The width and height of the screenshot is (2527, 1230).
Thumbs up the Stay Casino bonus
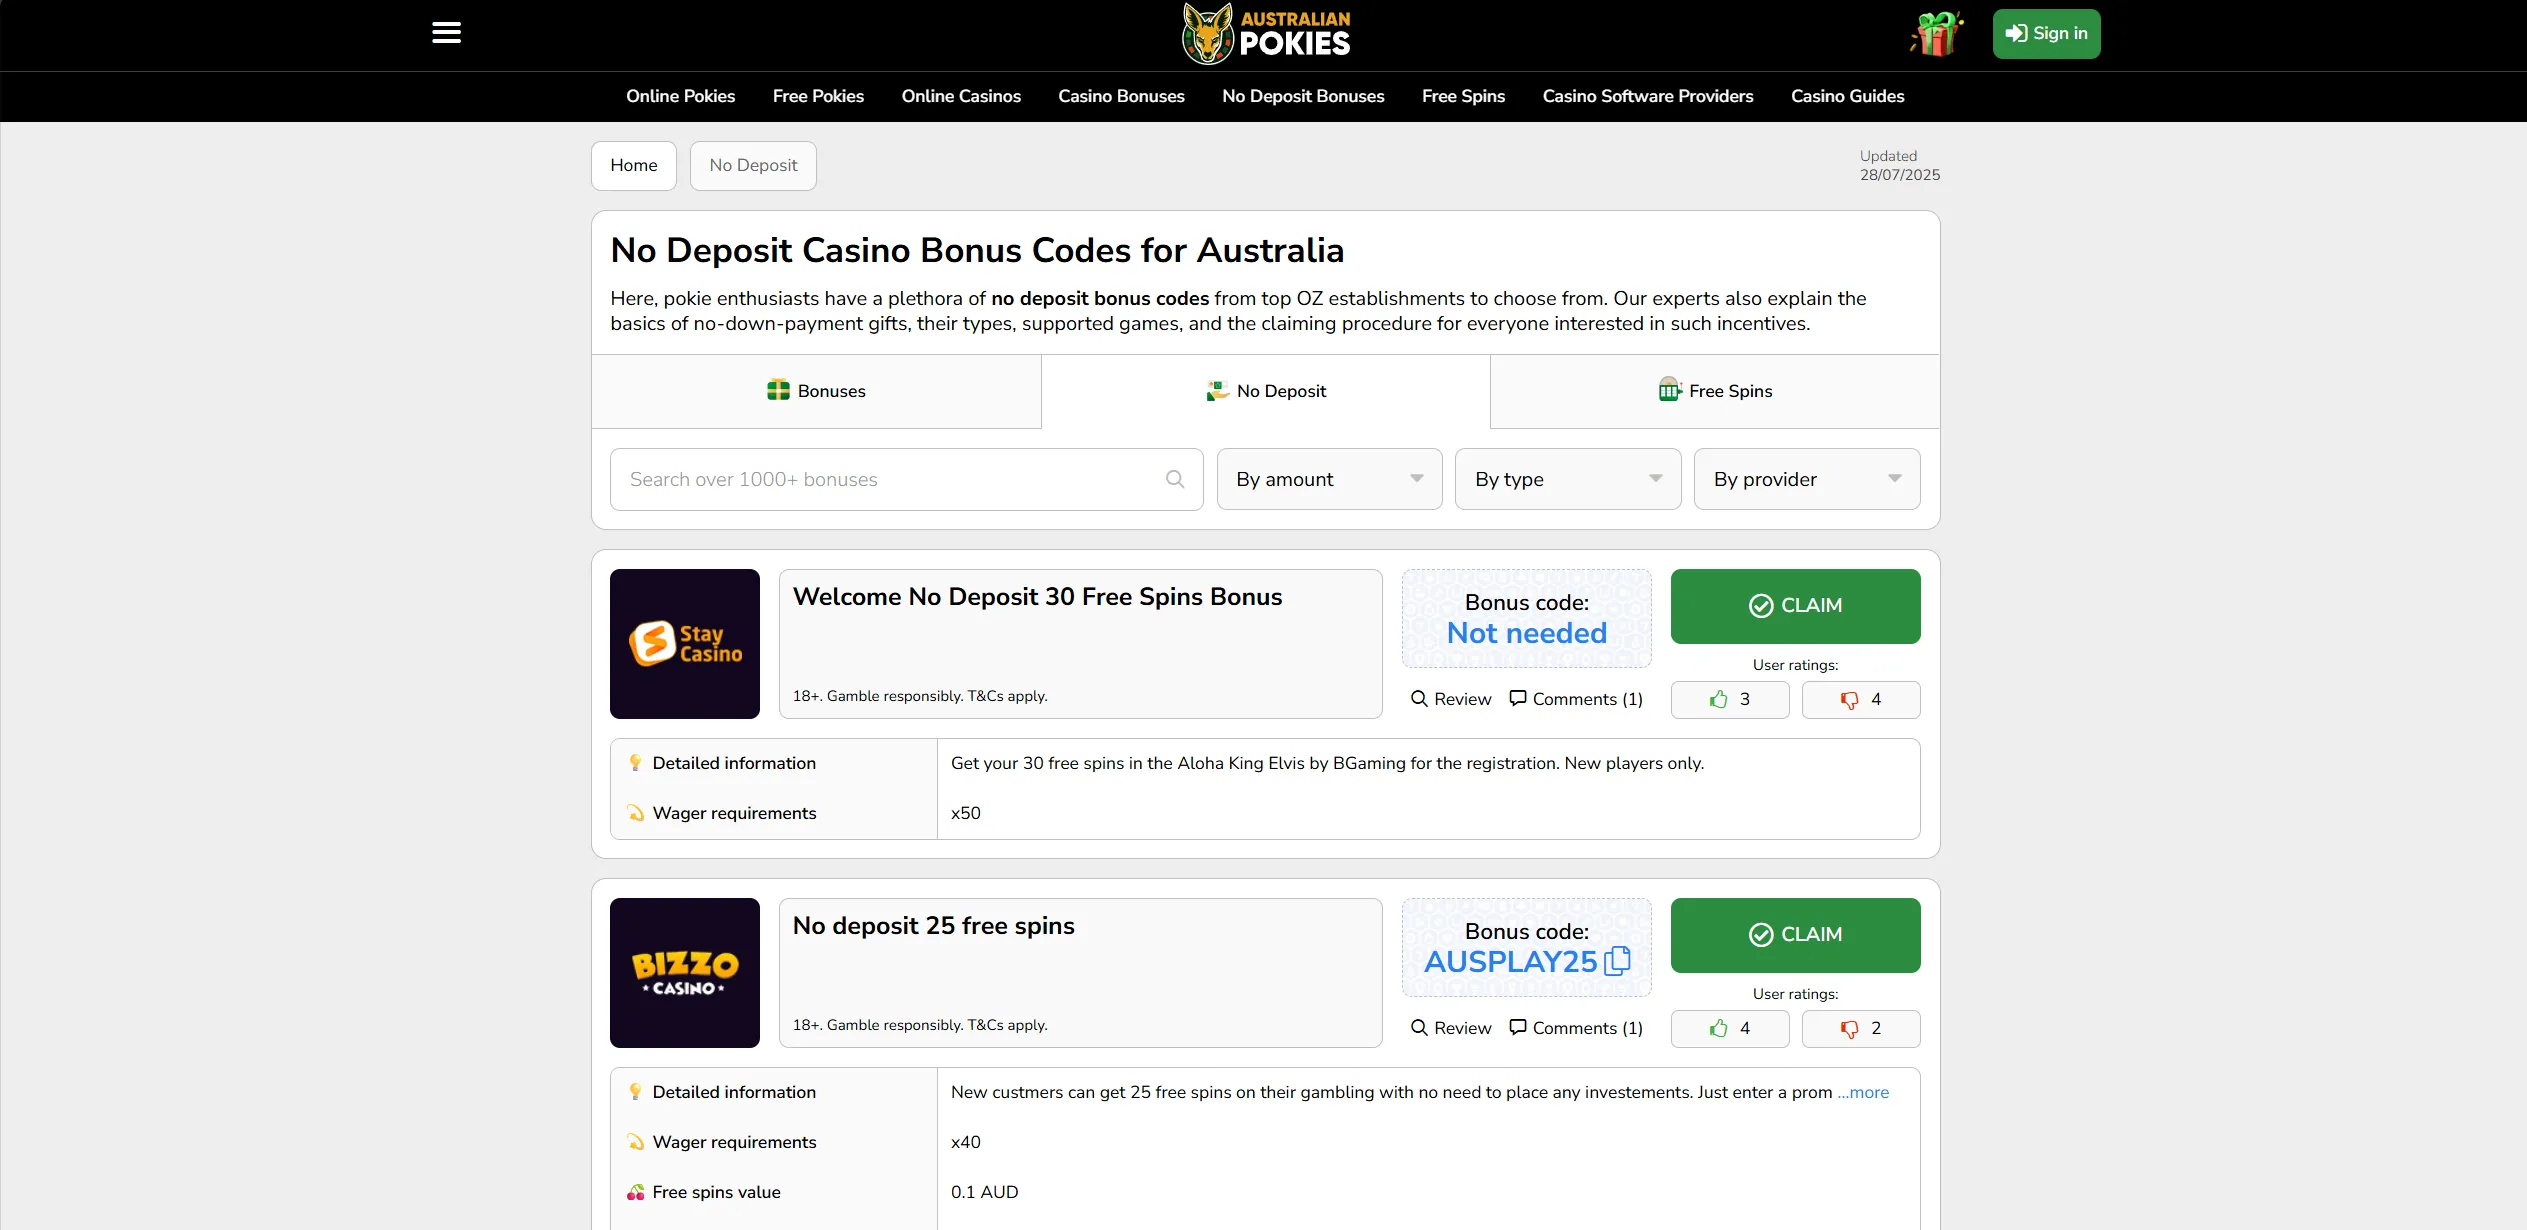pos(1730,700)
